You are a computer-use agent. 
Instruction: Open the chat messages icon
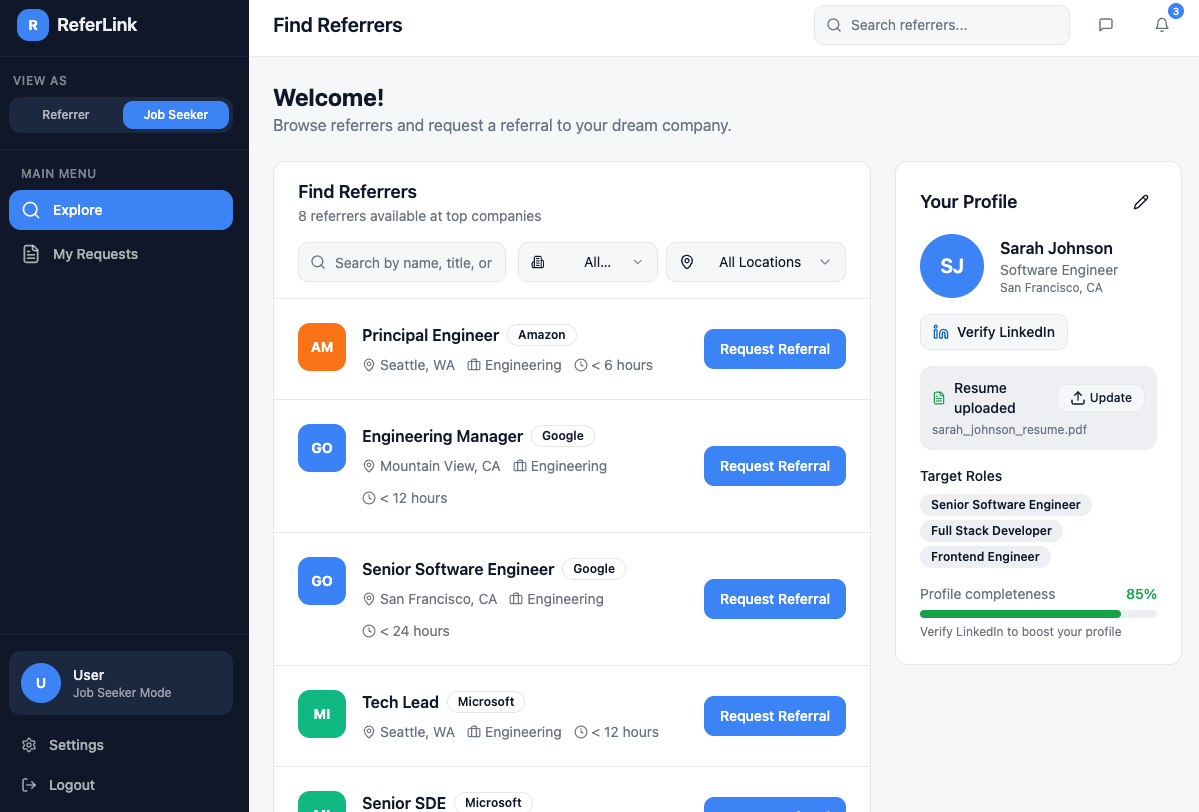(x=1105, y=24)
